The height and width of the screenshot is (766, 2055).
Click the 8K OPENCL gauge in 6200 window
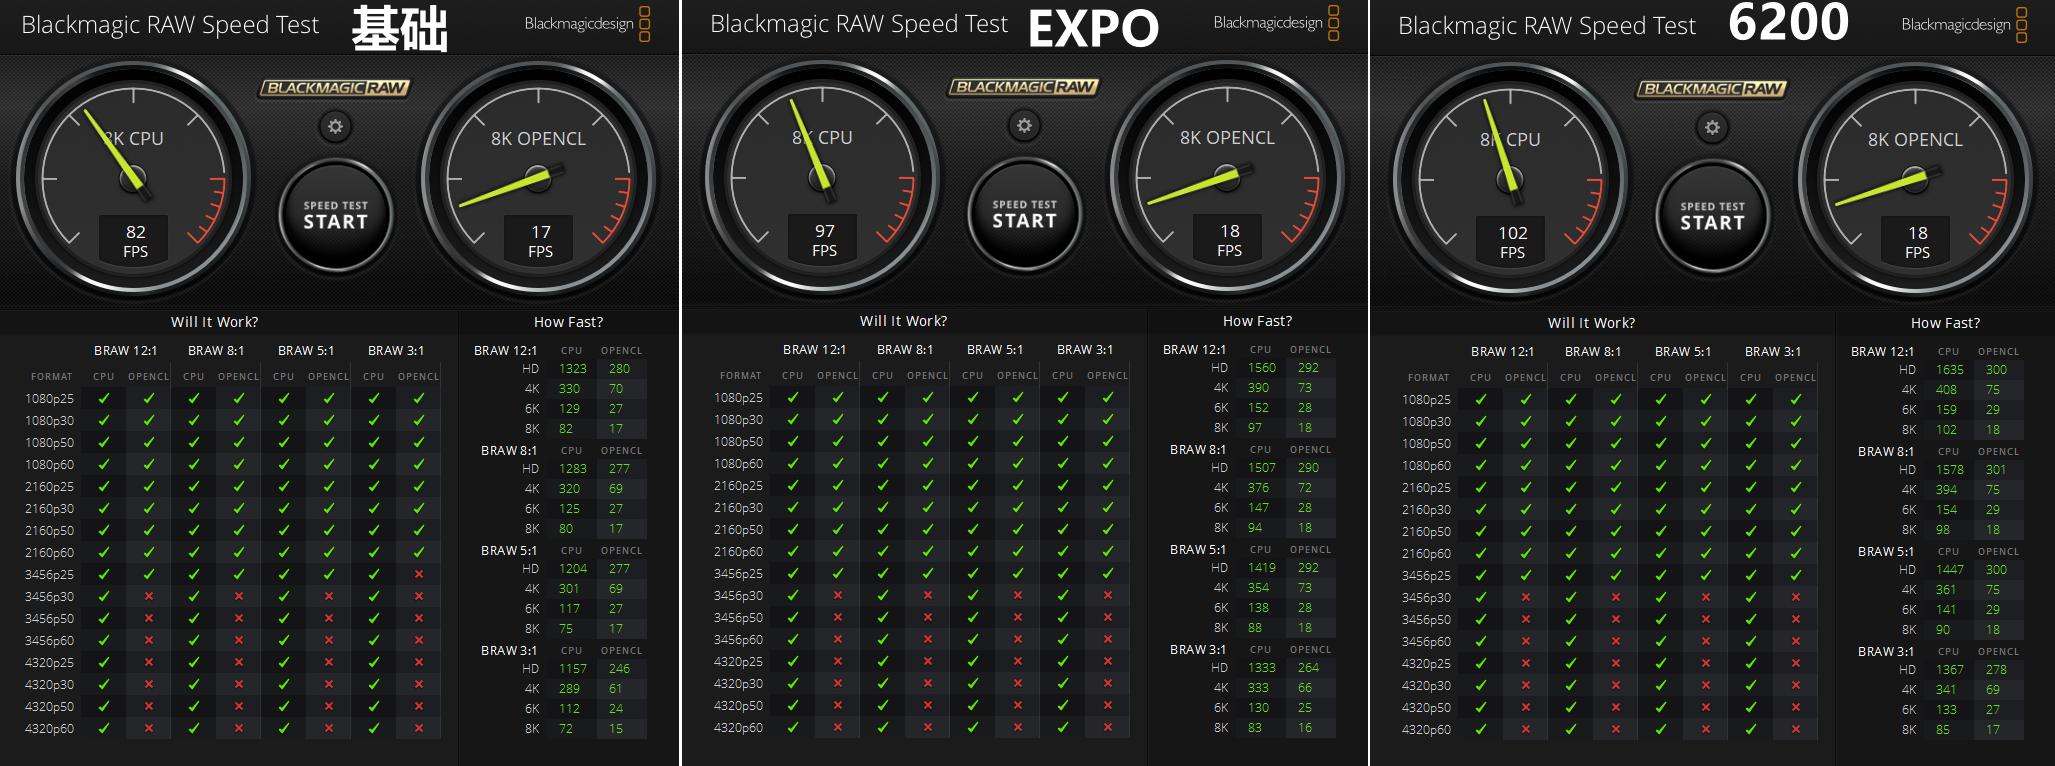tap(1915, 181)
